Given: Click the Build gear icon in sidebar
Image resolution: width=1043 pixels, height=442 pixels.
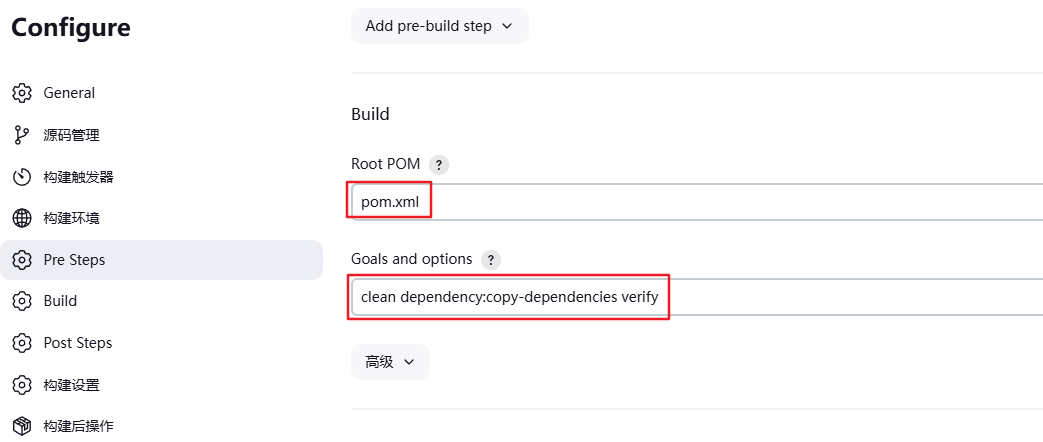Looking at the screenshot, I should pyautogui.click(x=22, y=301).
